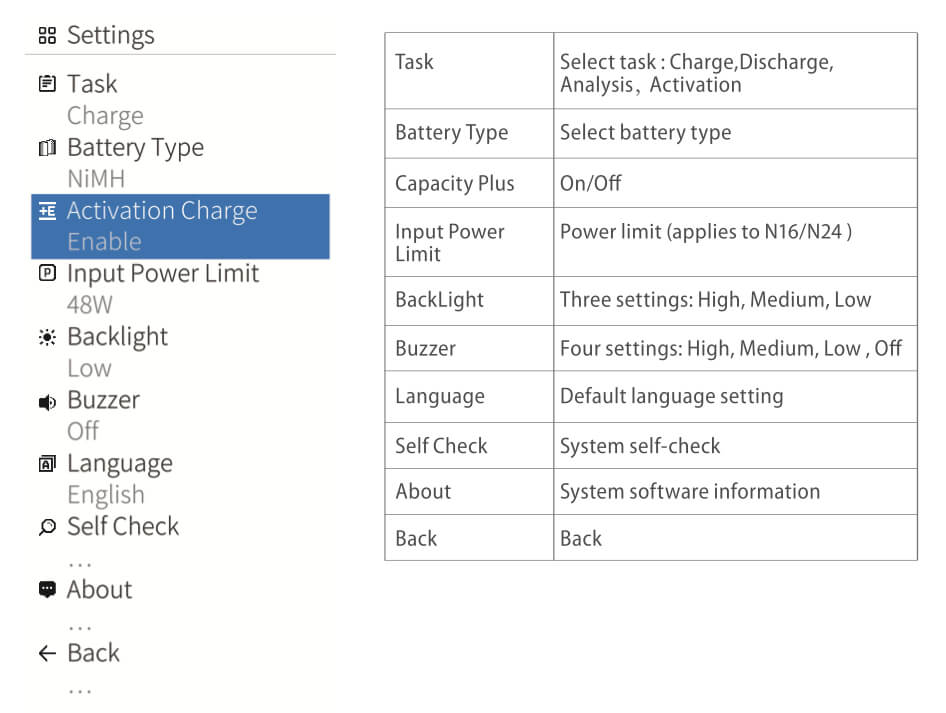Click the Activation Charge icon
The width and height of the screenshot is (946, 713).
pyautogui.click(x=46, y=211)
